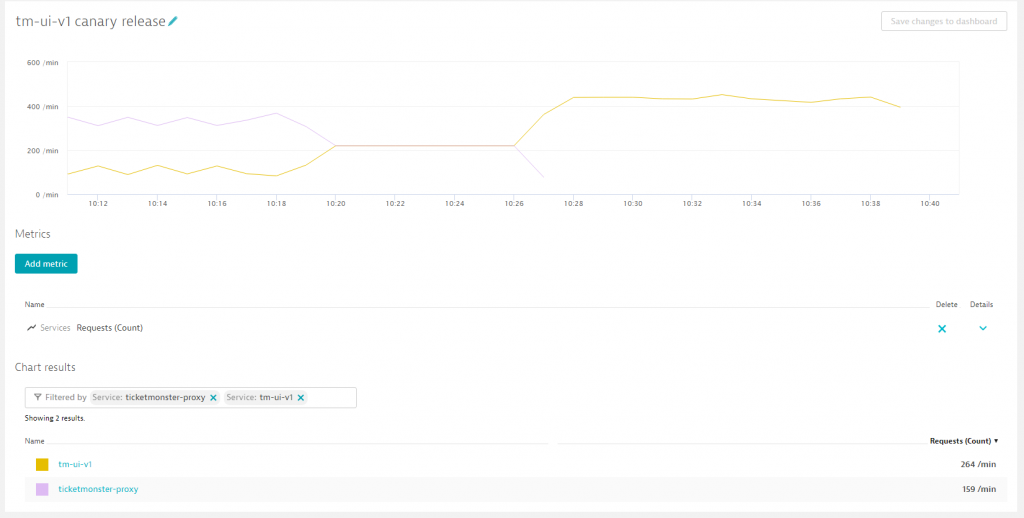Delete the Requests (Count) metric
Image resolution: width=1024 pixels, height=518 pixels.
tap(941, 328)
